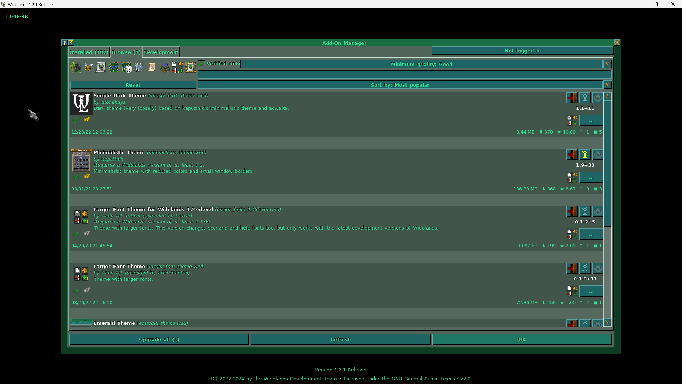Image resolution: width=682 pixels, height=384 pixels.
Task: Toggle the Verified only checkbox
Action: pyautogui.click(x=202, y=63)
